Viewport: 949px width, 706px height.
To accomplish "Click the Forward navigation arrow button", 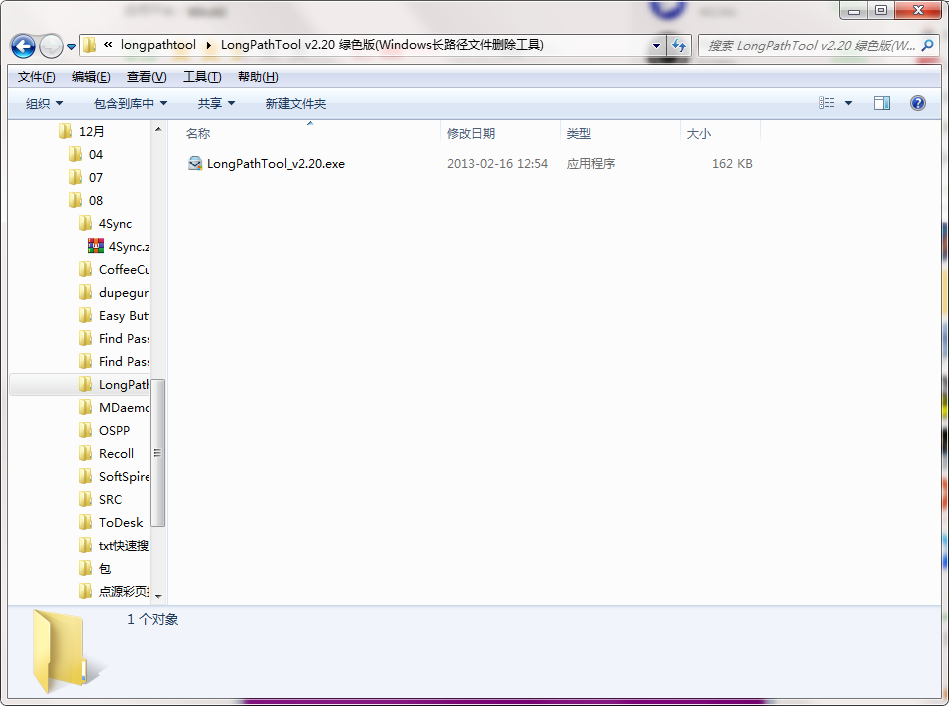I will click(51, 46).
